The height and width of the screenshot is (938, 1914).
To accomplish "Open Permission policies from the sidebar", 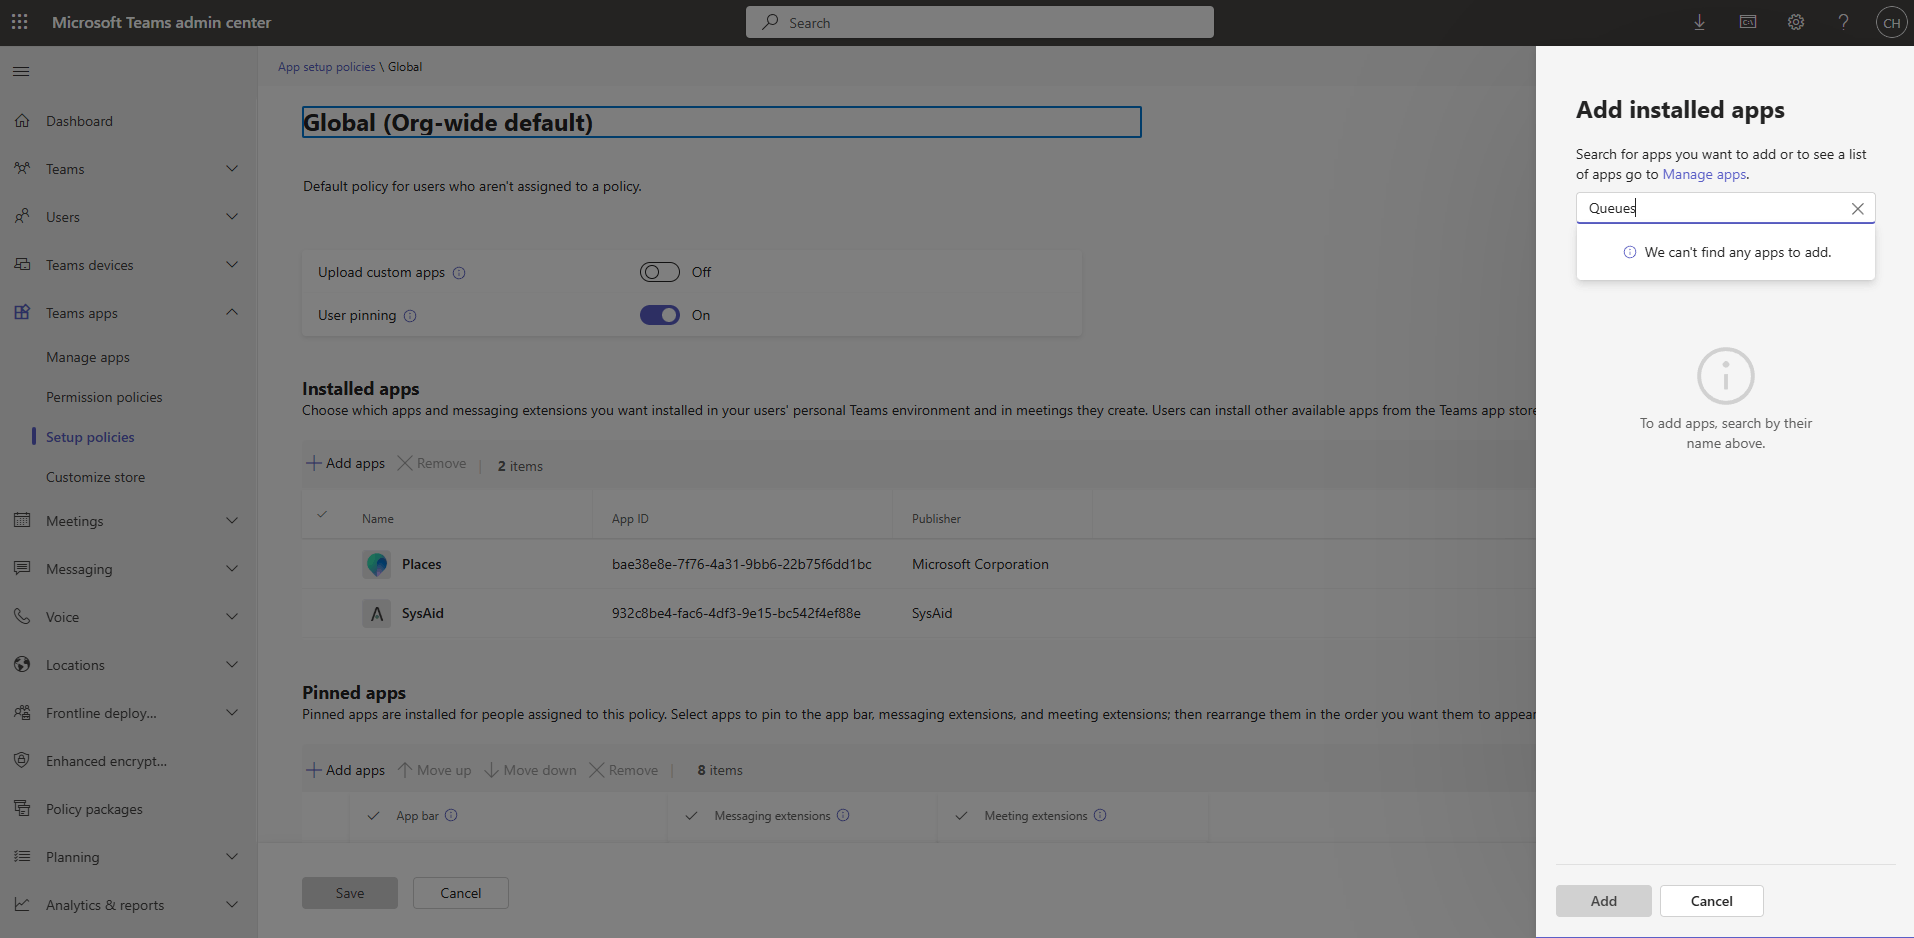I will (104, 396).
